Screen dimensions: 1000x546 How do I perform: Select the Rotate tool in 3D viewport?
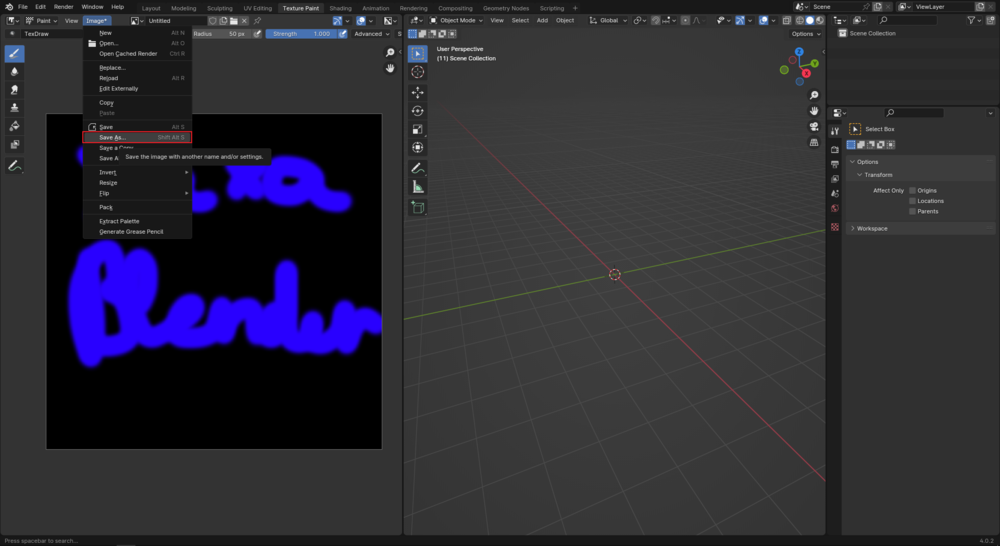[417, 111]
